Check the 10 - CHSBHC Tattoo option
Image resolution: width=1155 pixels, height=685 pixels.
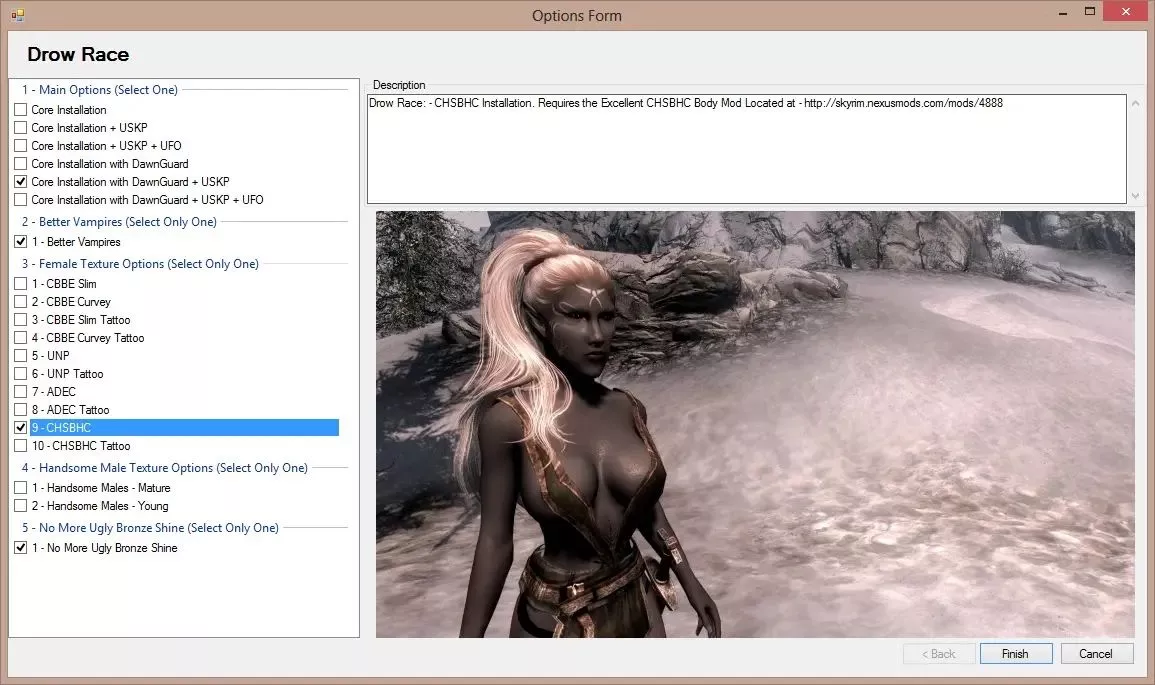pyautogui.click(x=21, y=446)
